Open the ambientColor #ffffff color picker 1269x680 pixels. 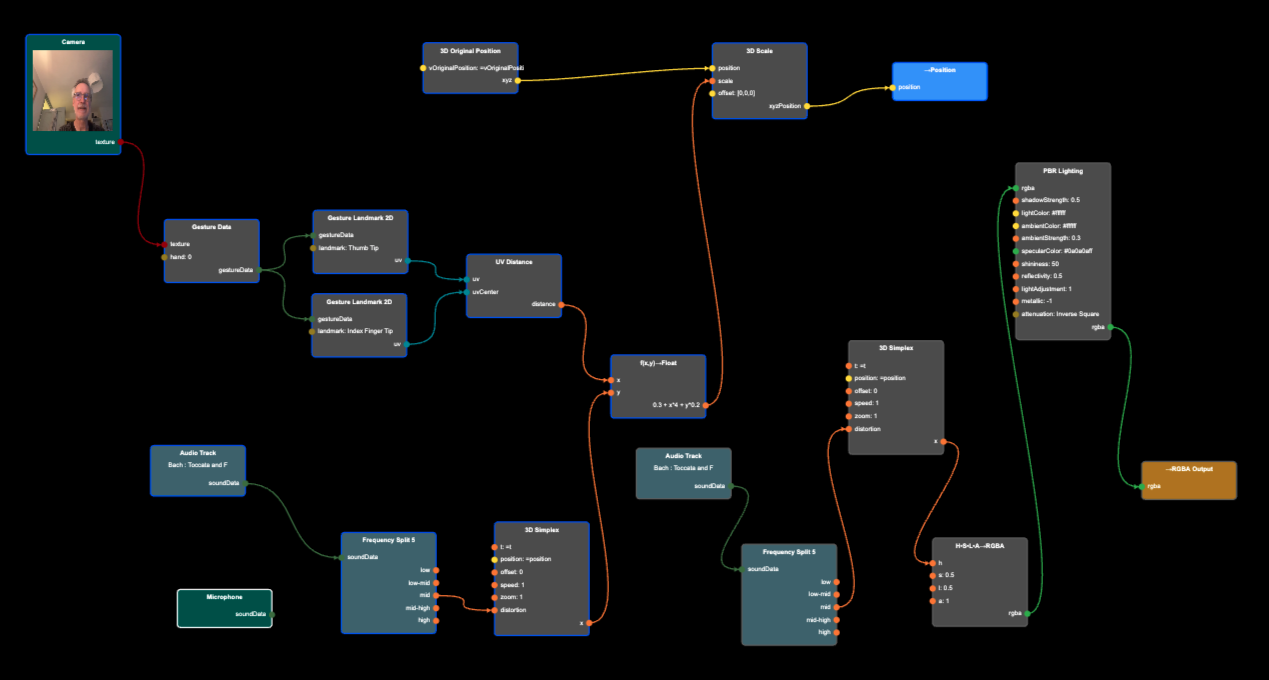tap(1049, 226)
